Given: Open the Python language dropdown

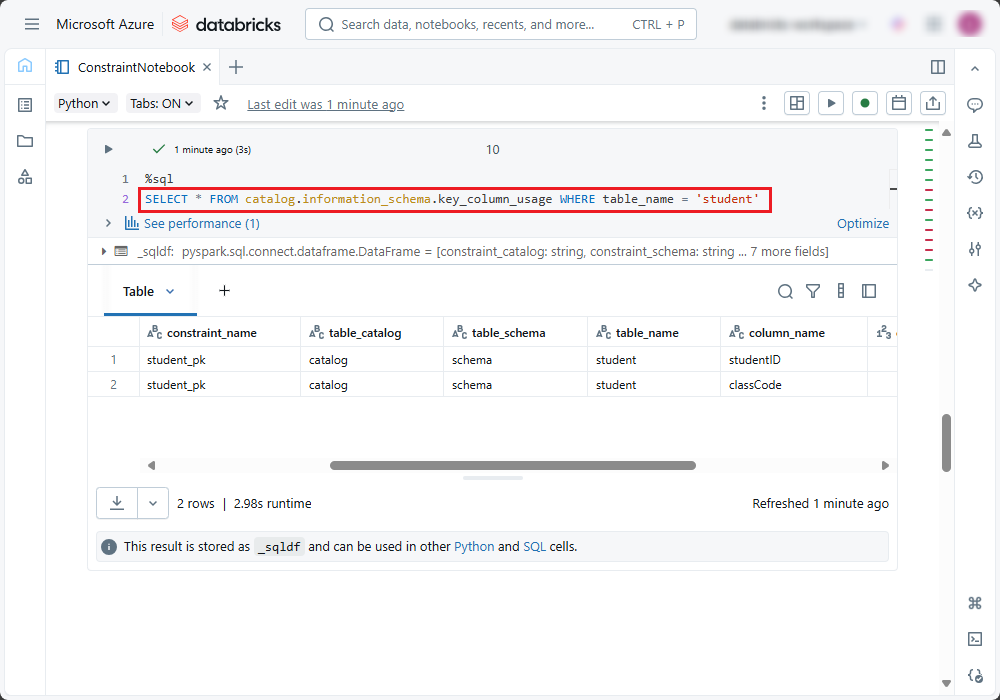Looking at the screenshot, I should pyautogui.click(x=86, y=103).
